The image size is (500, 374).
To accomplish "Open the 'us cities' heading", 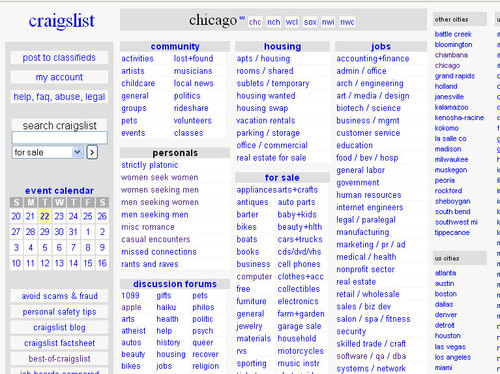I will (447, 259).
